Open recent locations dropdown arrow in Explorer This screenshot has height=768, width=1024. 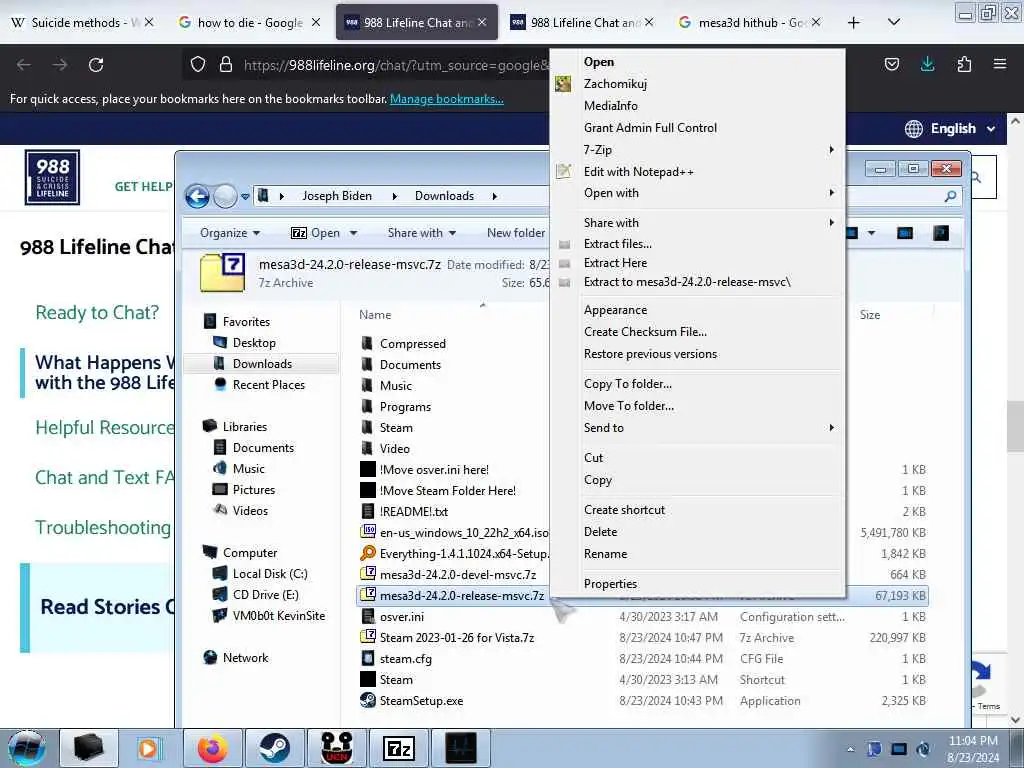[245, 196]
